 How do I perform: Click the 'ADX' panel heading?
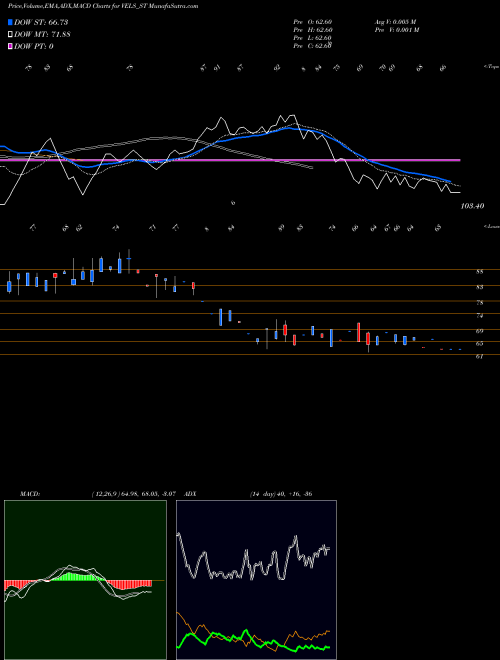[x=190, y=494]
